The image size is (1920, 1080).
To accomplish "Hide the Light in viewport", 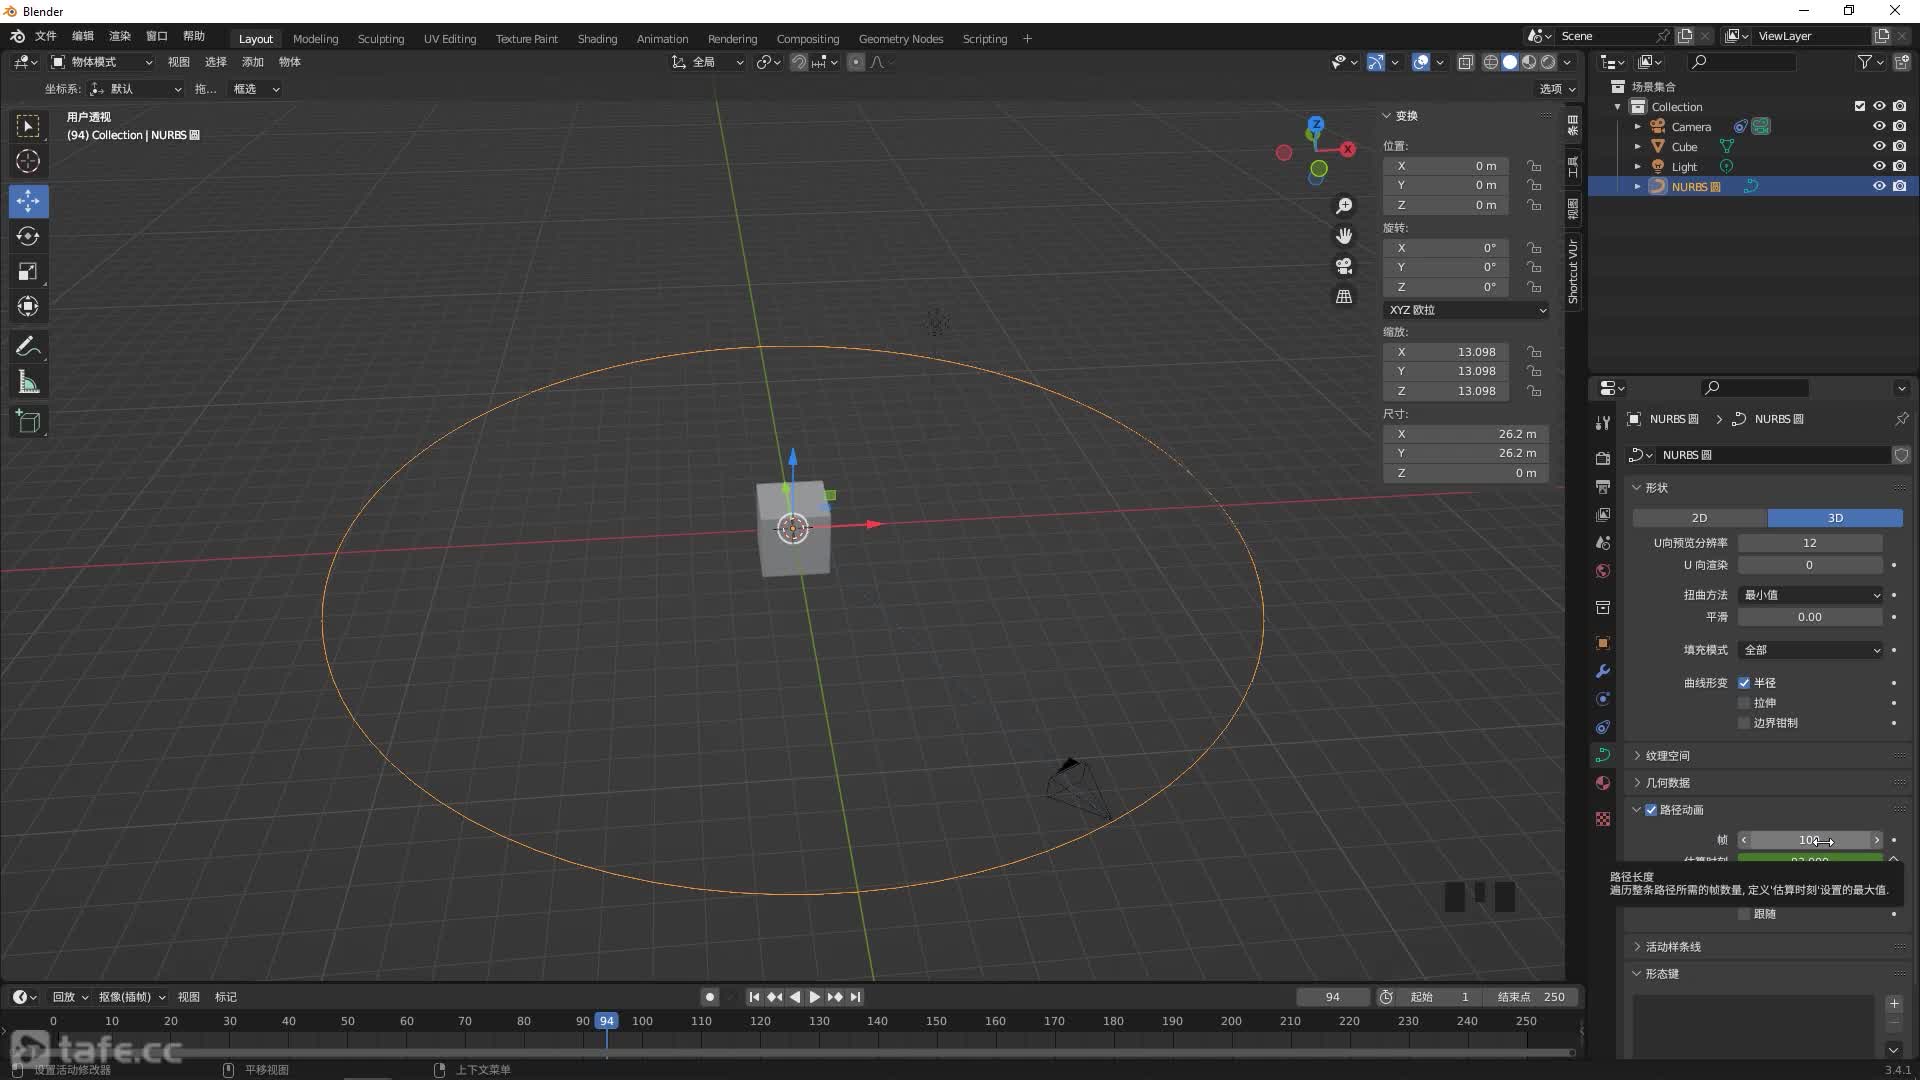I will pyautogui.click(x=1879, y=166).
